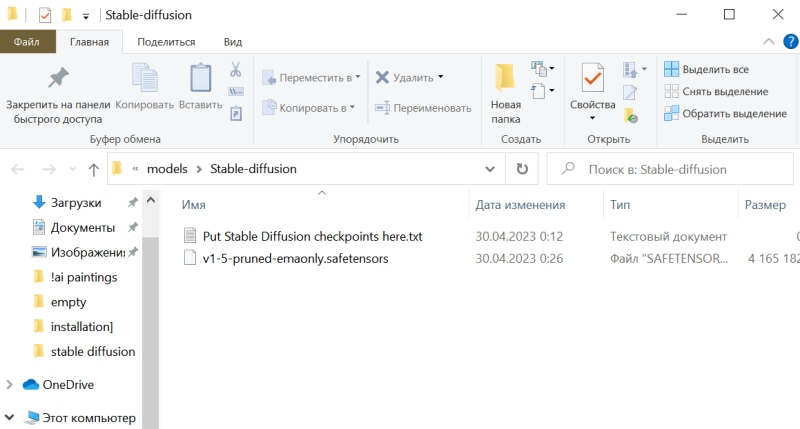Screen dimensions: 800x429
Task: Open the Share ribbon tab
Action: [x=166, y=42]
